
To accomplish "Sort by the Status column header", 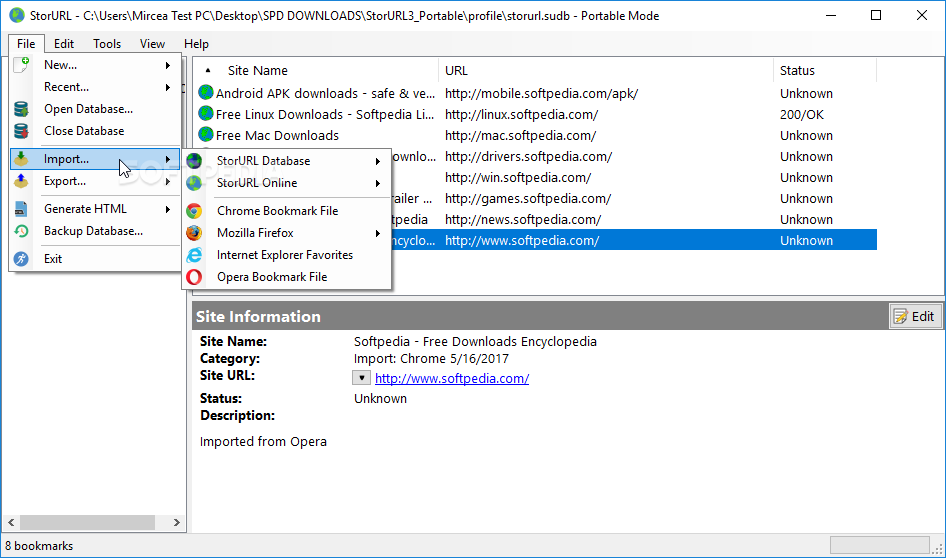I will 825,71.
